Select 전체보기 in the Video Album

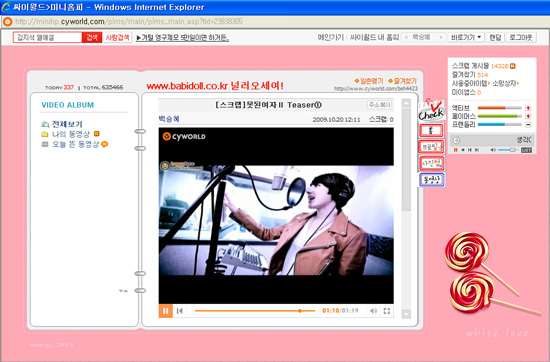(67, 124)
